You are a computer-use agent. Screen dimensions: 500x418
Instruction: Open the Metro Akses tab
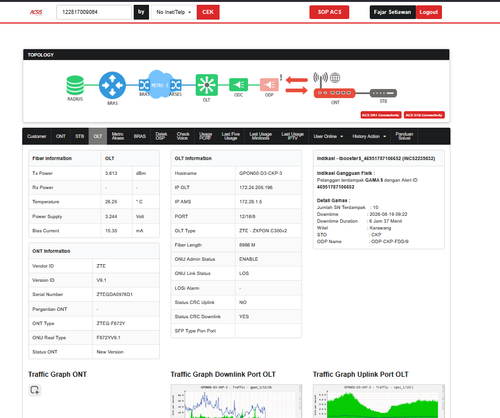click(x=118, y=136)
